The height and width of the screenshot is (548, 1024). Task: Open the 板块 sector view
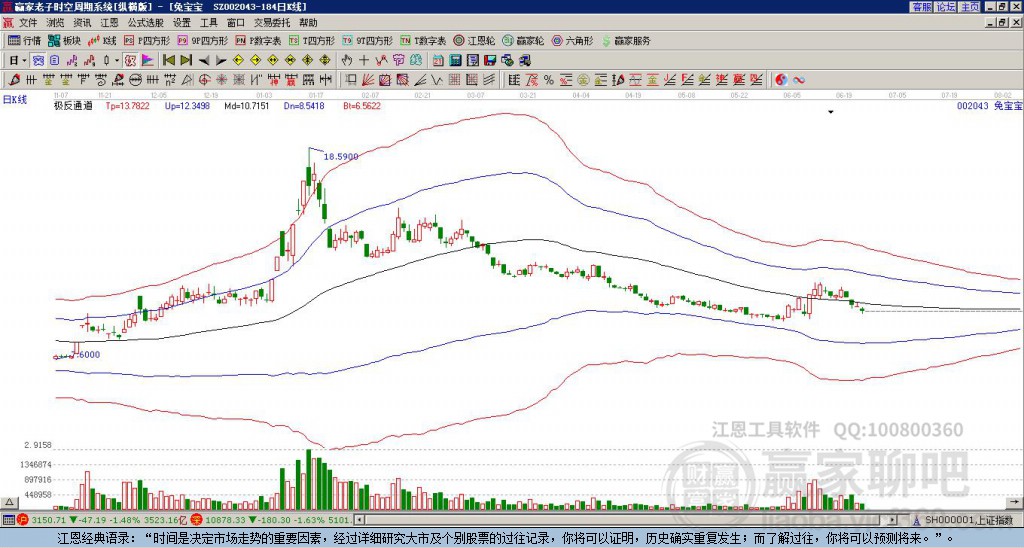64,40
